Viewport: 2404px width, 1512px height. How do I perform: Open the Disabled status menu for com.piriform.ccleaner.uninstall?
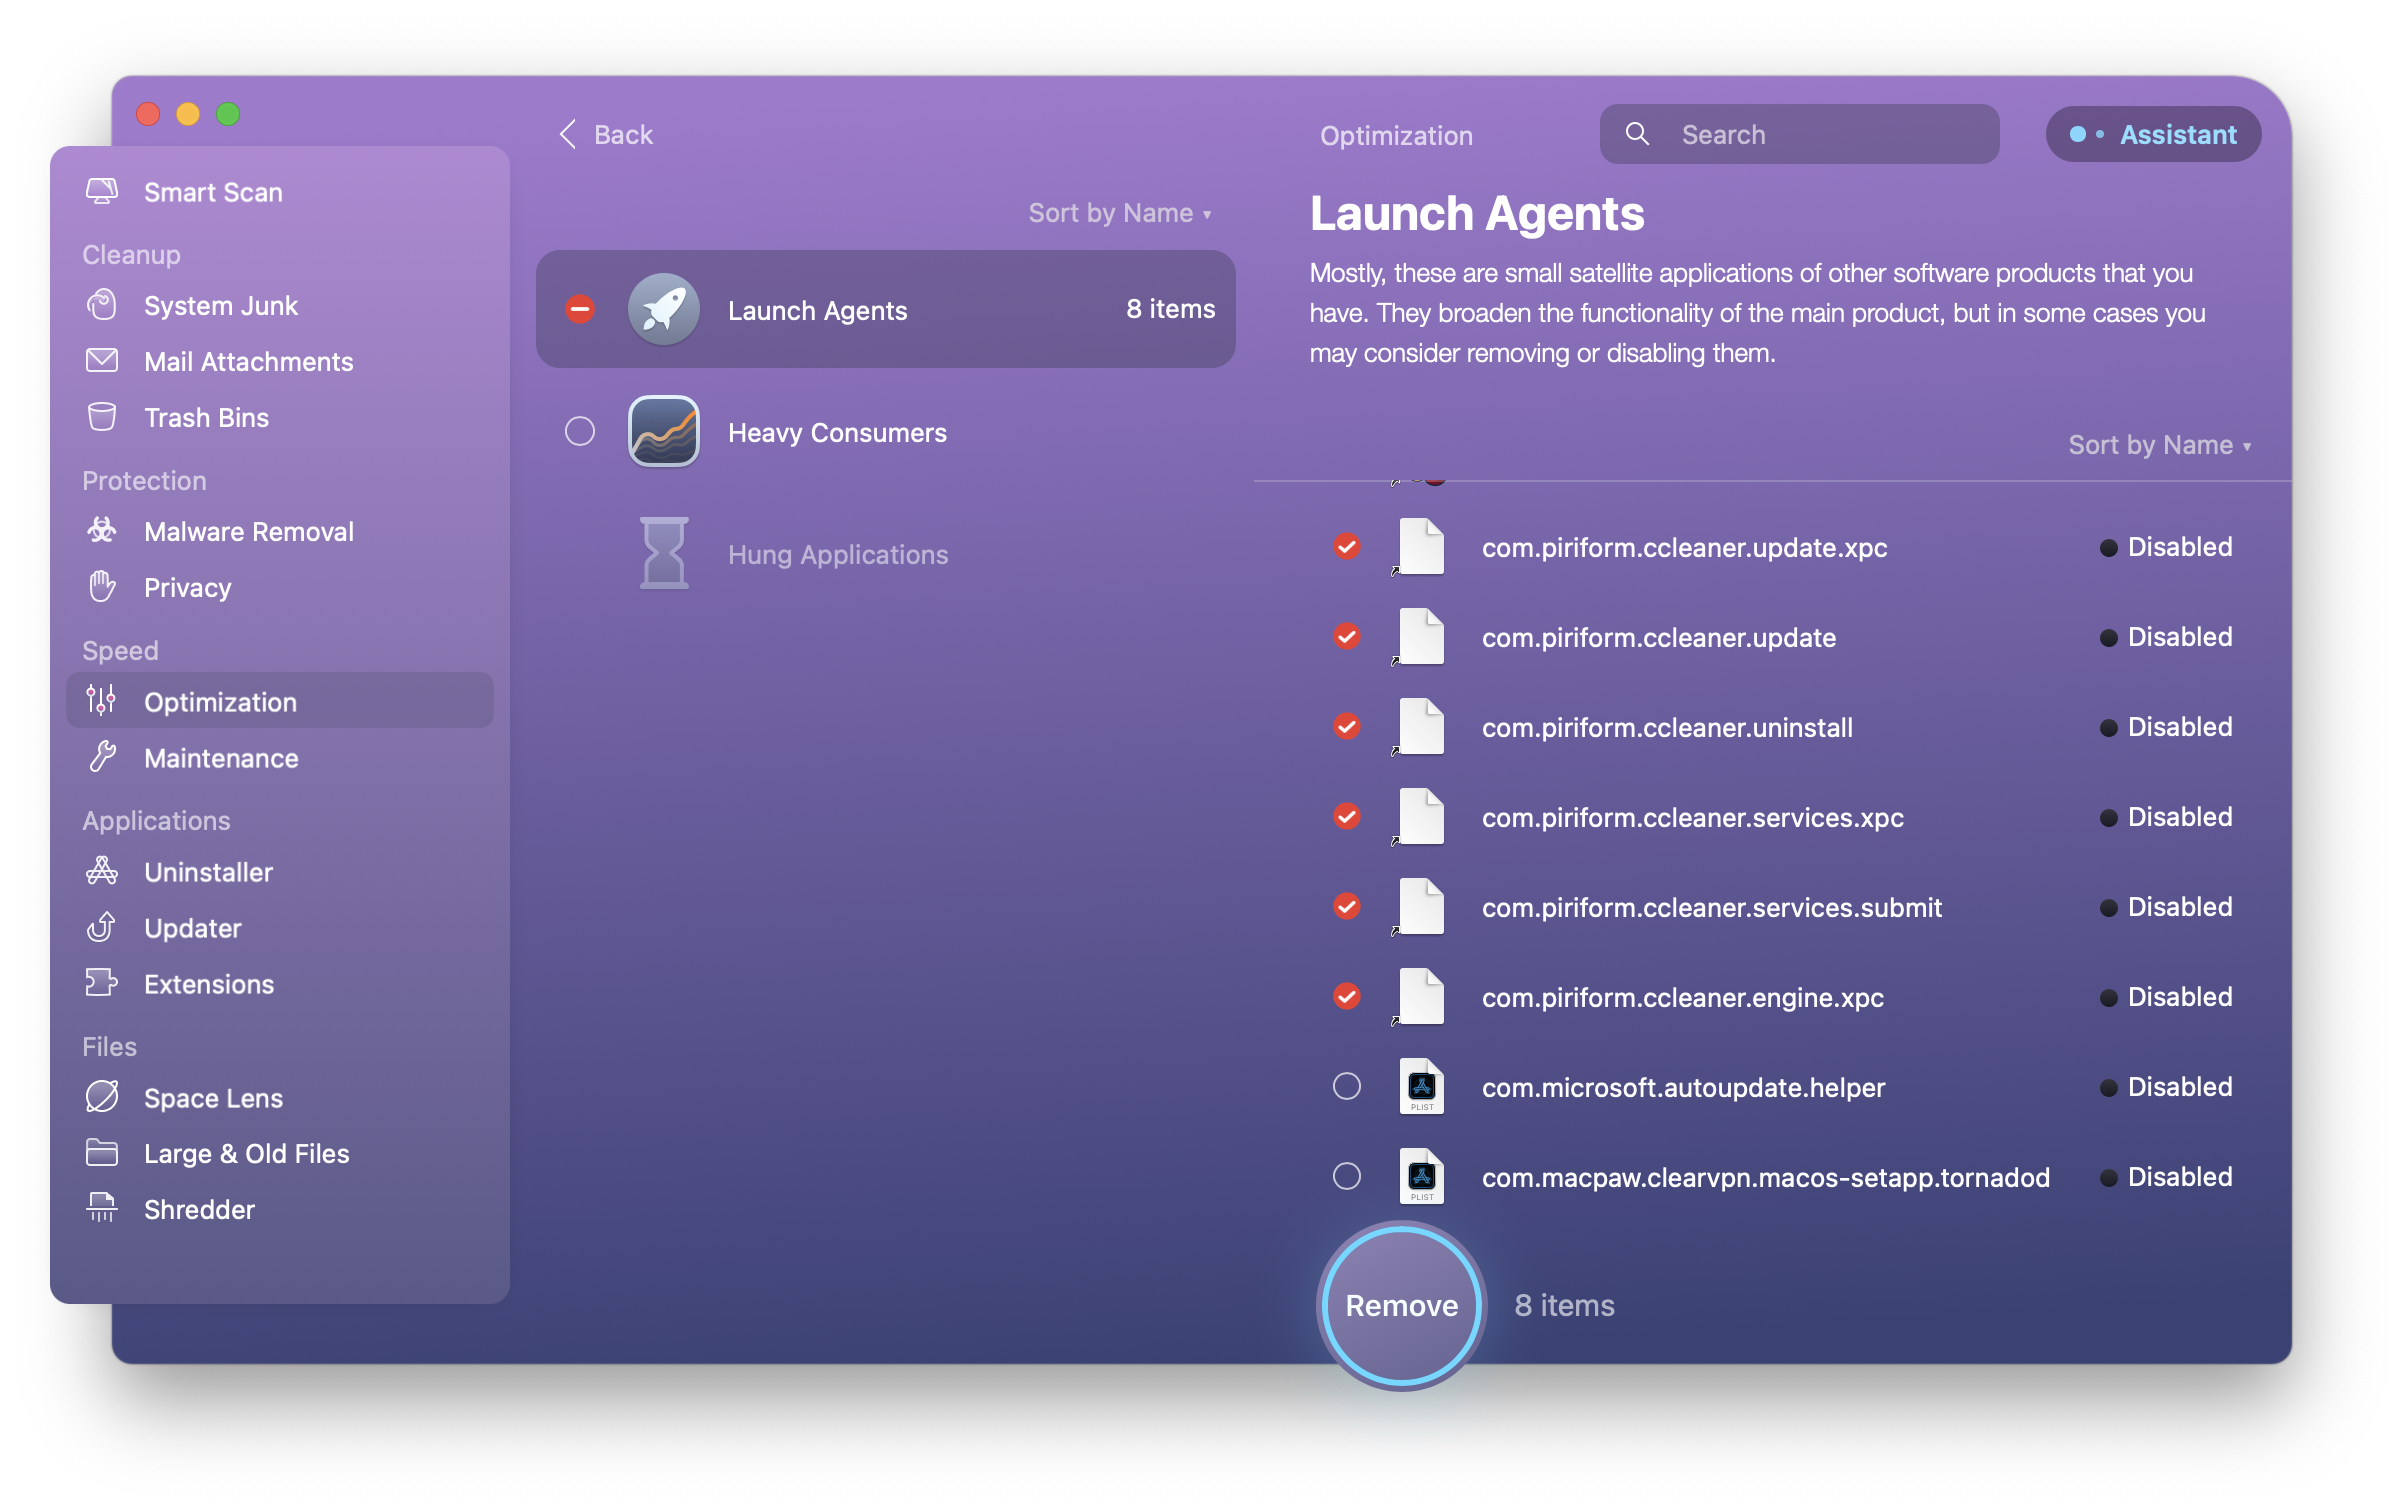click(2166, 727)
